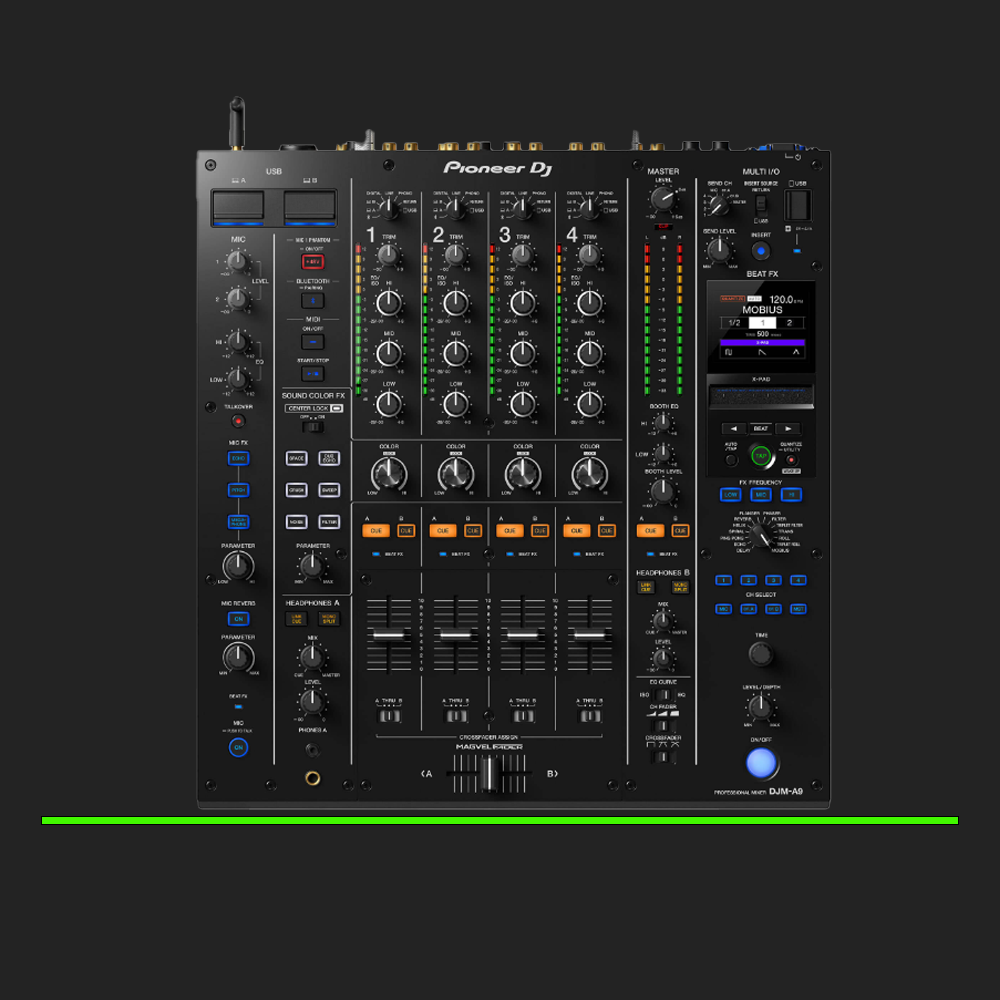Click the channel 3 fader handle

click(x=522, y=635)
